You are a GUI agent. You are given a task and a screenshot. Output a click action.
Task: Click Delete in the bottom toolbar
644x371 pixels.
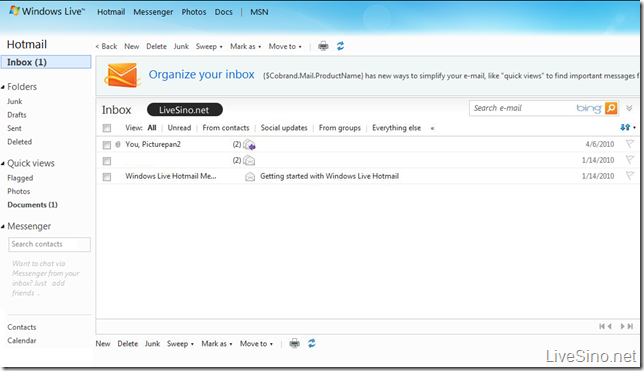click(128, 343)
